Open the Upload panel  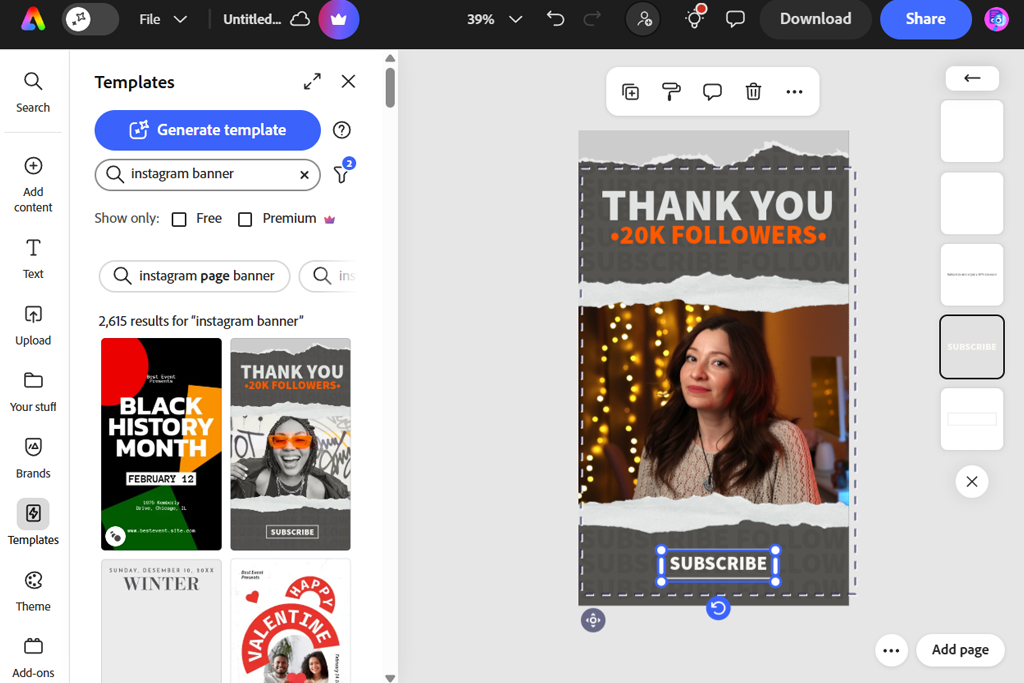pos(33,325)
